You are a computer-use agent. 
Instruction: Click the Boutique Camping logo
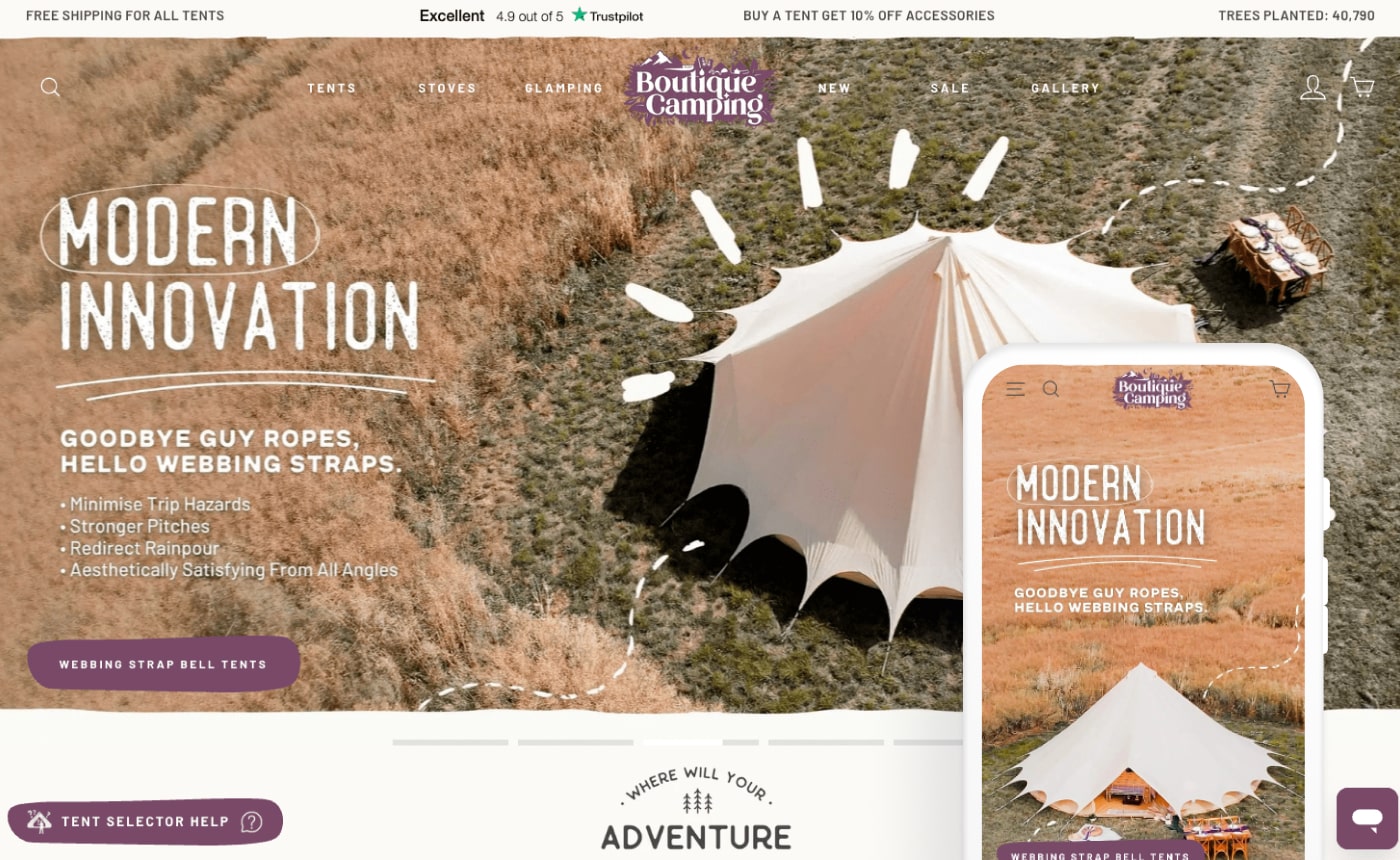click(700, 88)
